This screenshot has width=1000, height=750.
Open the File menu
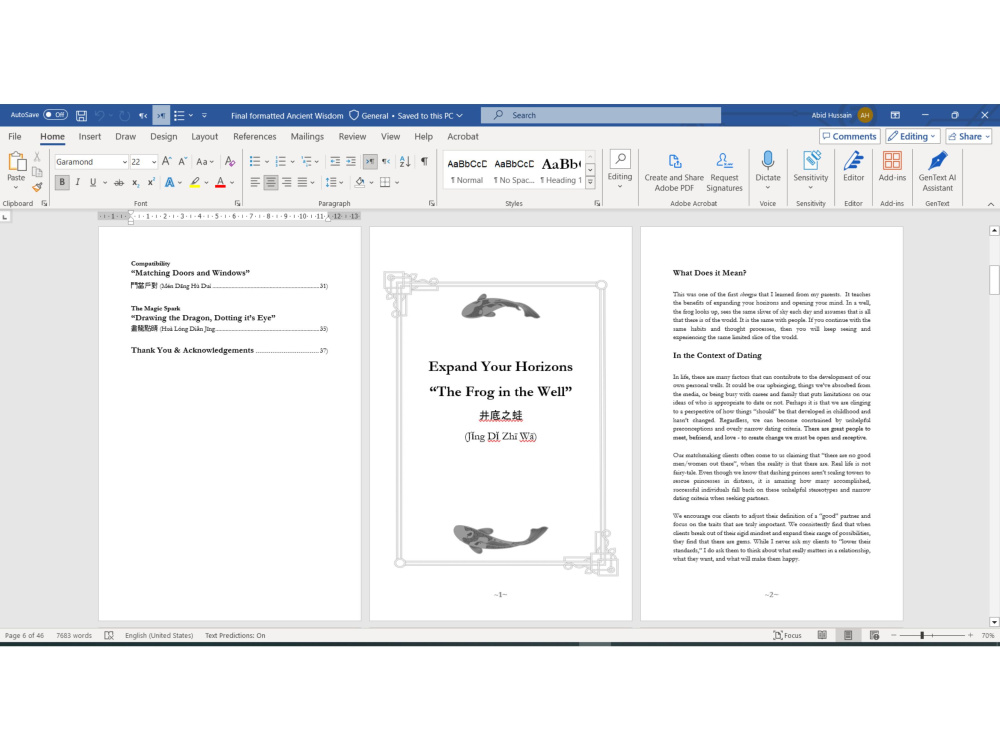15,136
